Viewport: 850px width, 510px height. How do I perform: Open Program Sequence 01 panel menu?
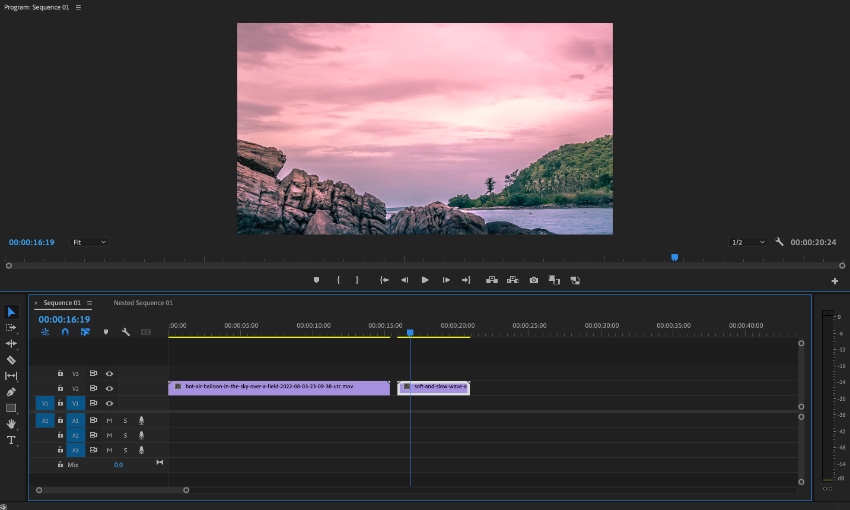[x=79, y=8]
